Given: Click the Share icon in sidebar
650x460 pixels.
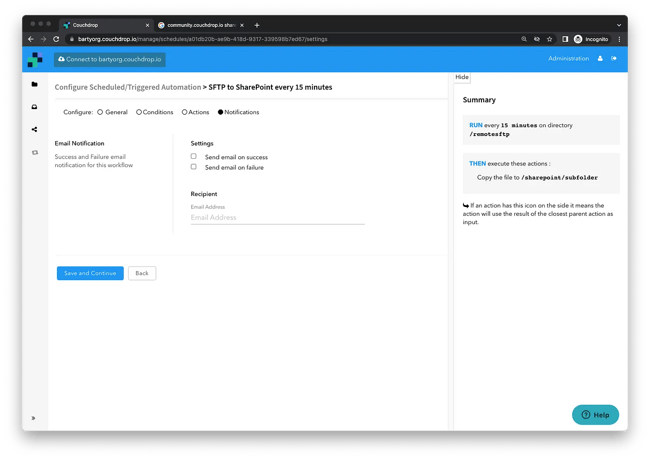Looking at the screenshot, I should pyautogui.click(x=35, y=129).
